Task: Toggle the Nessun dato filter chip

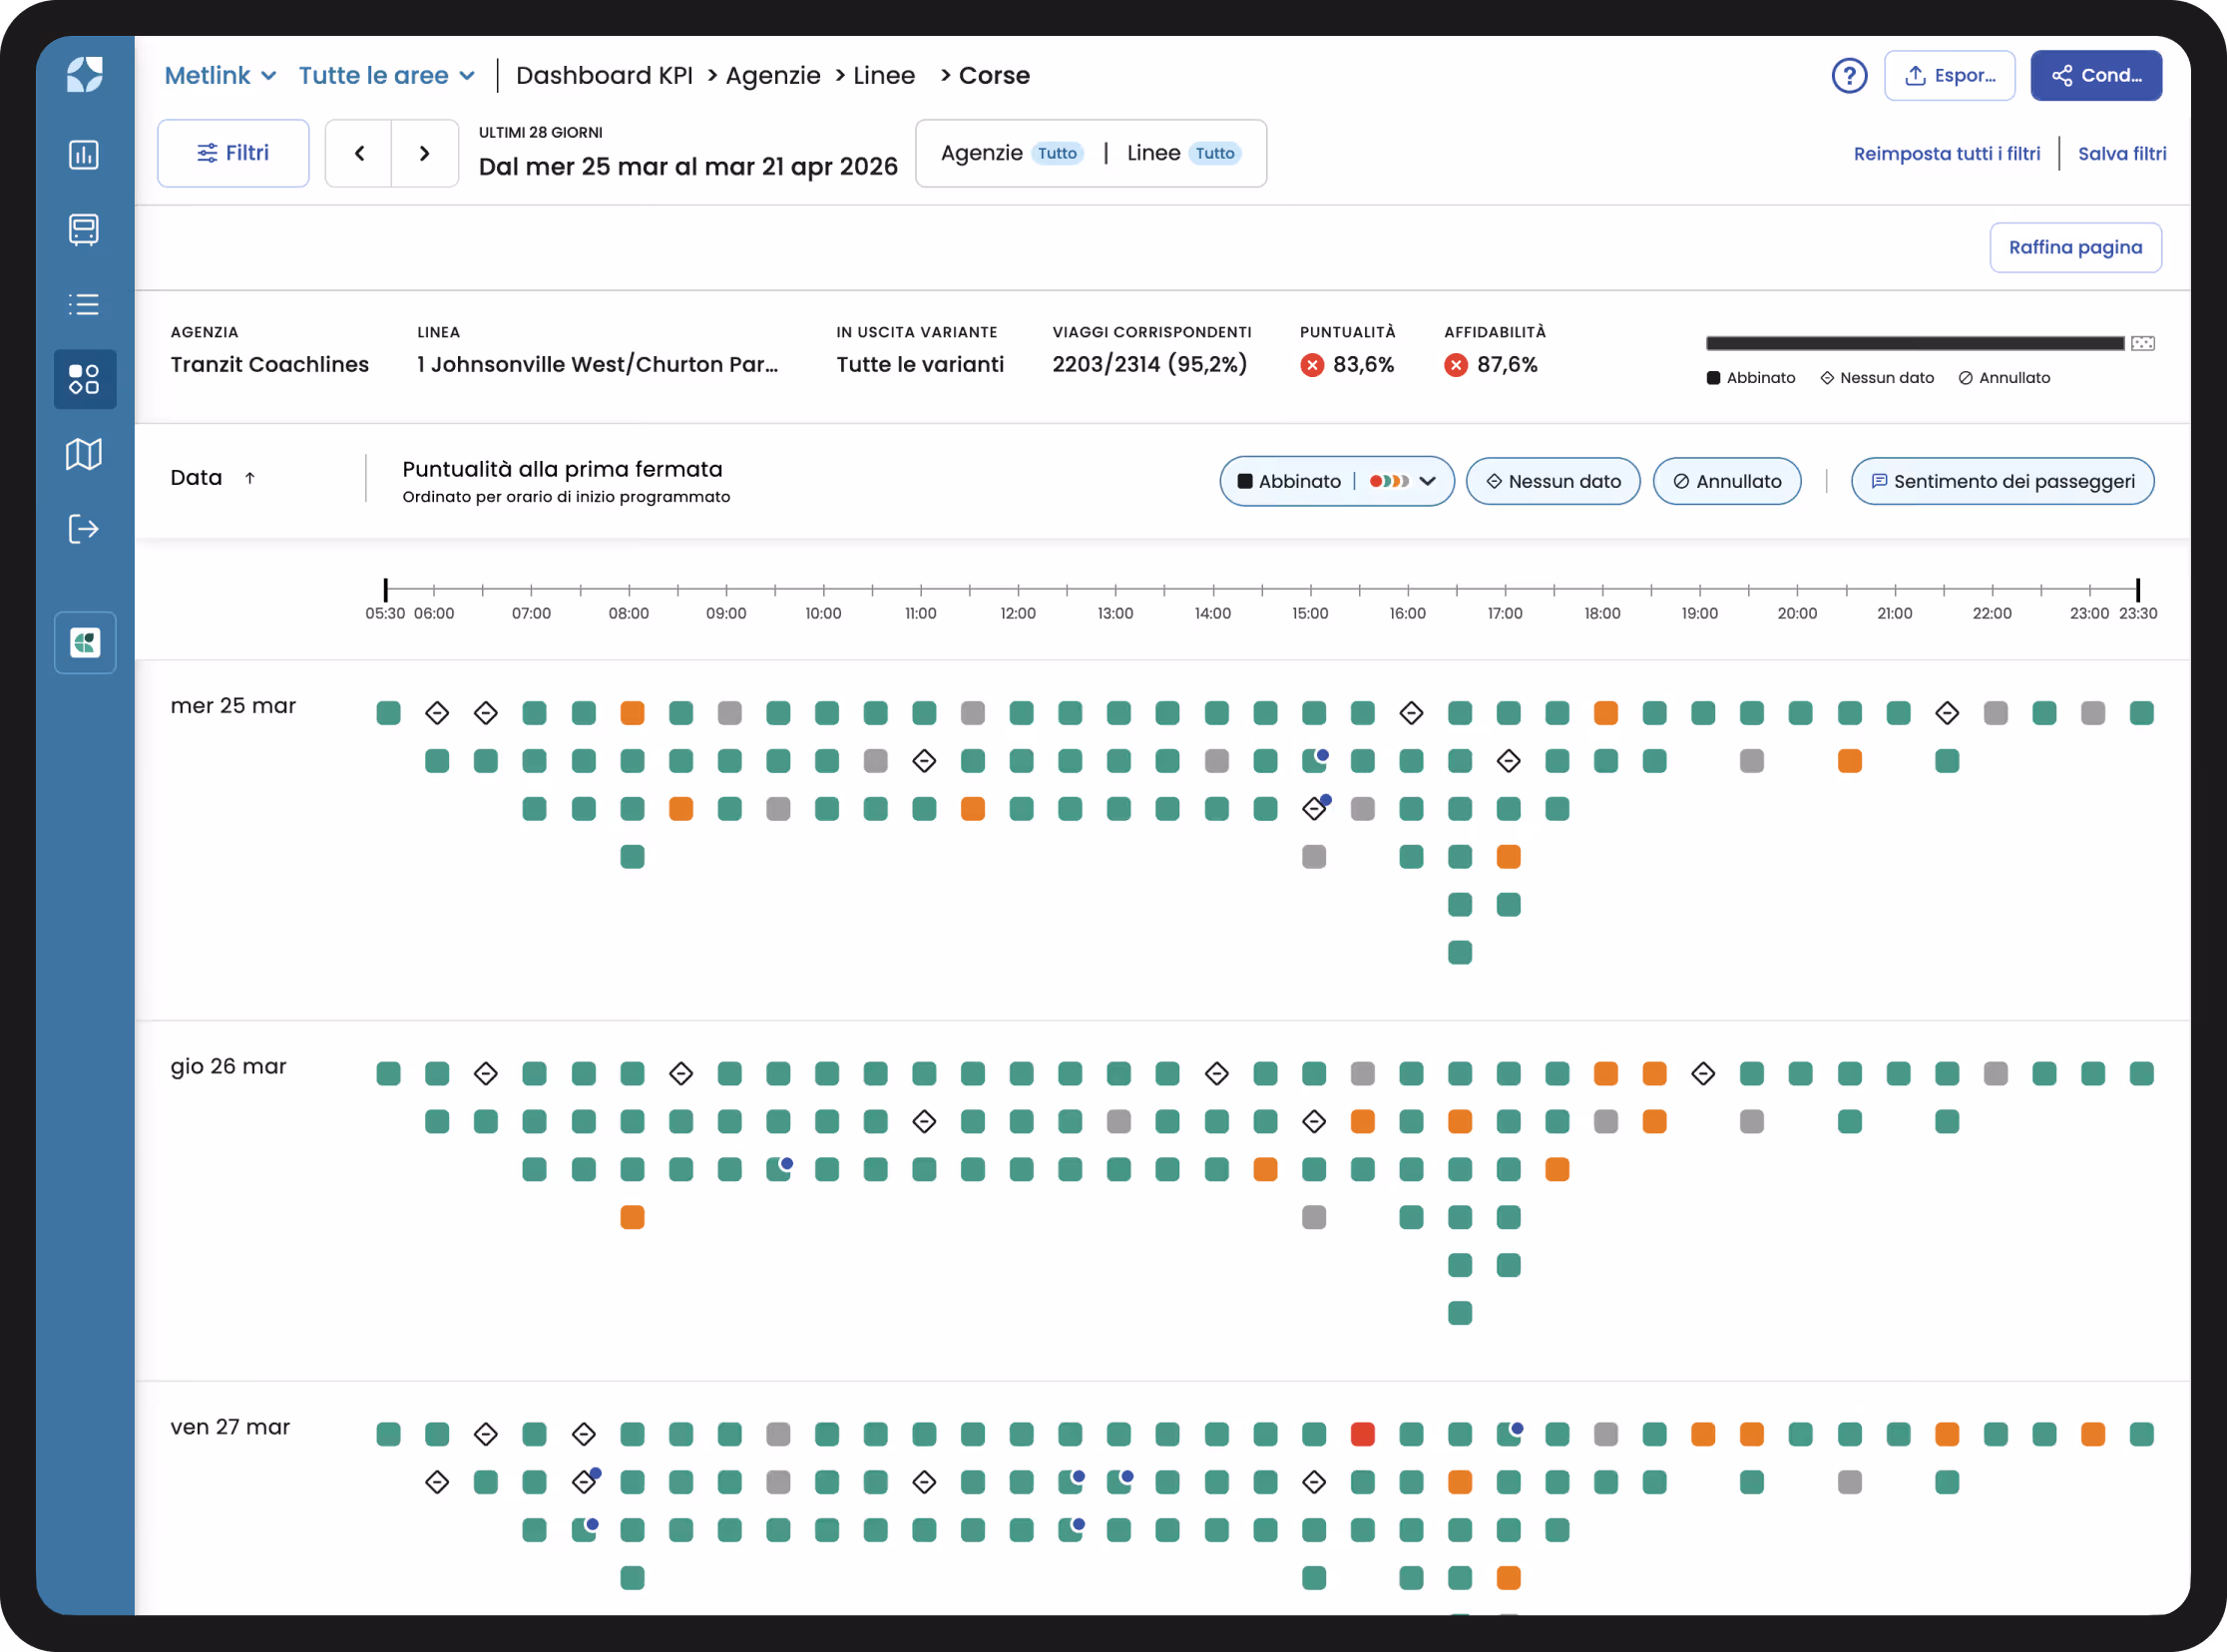Action: pos(1552,481)
